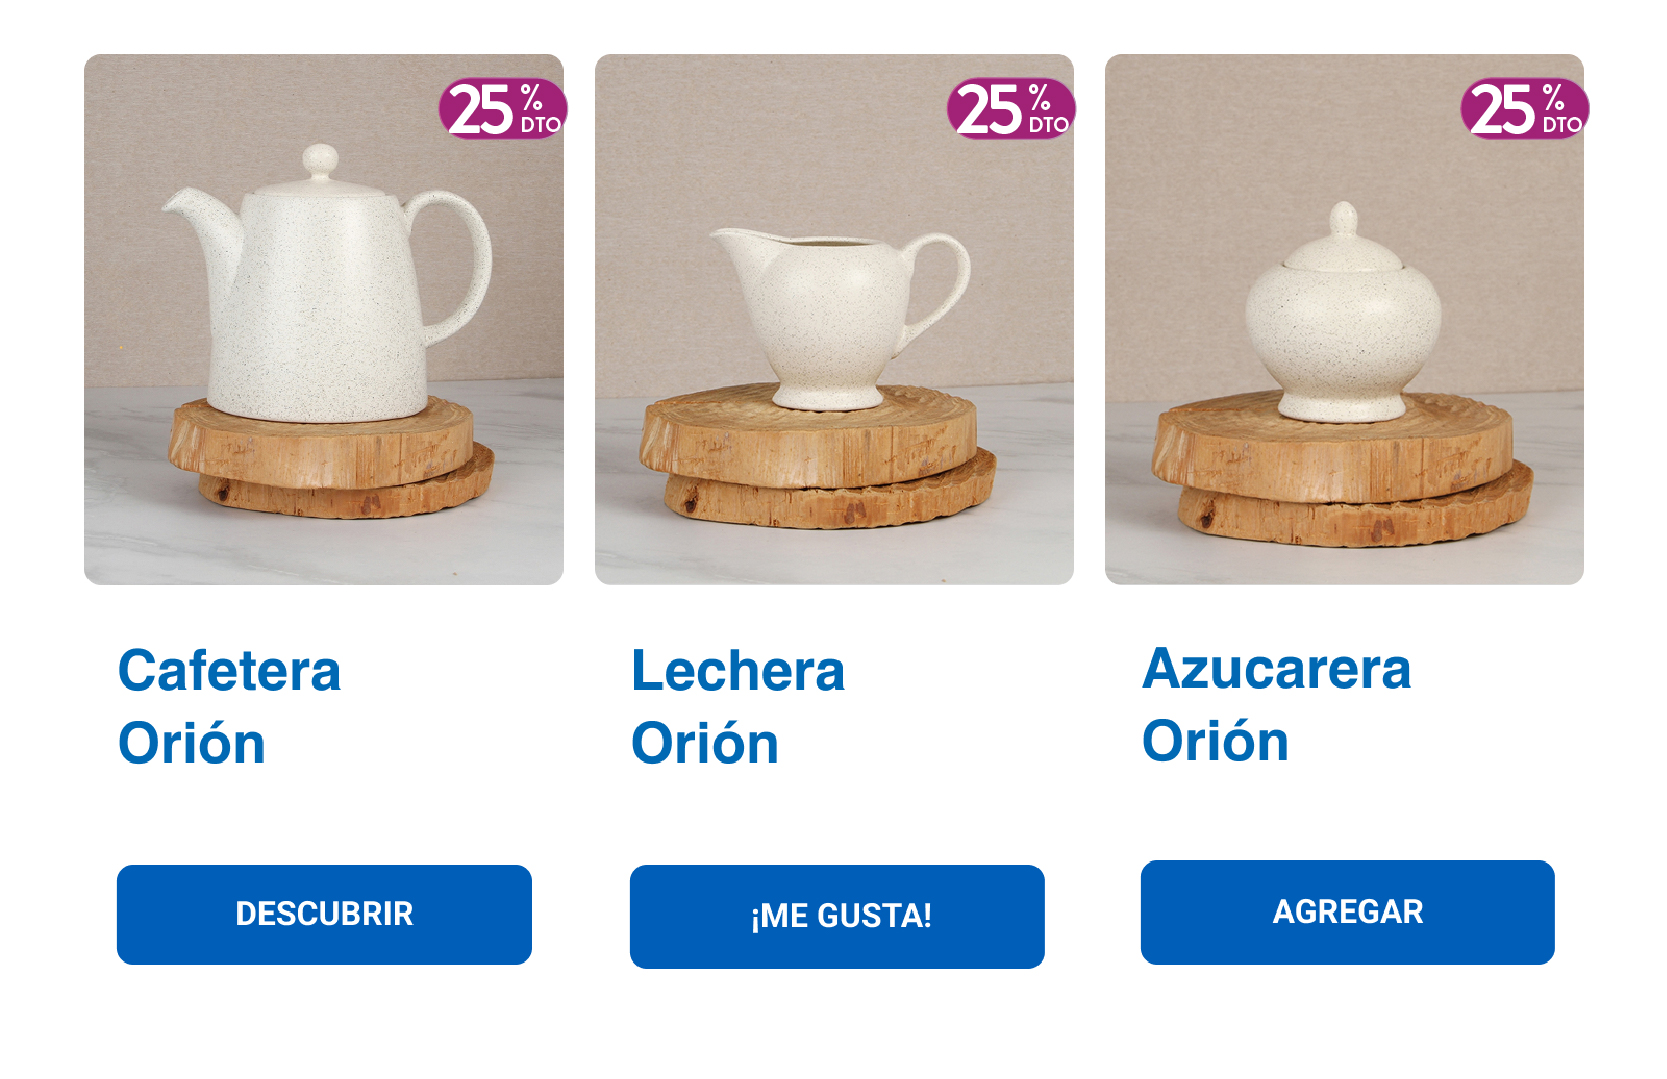Click the AGREGAR button
The width and height of the screenshot is (1667, 1079).
(x=1347, y=912)
